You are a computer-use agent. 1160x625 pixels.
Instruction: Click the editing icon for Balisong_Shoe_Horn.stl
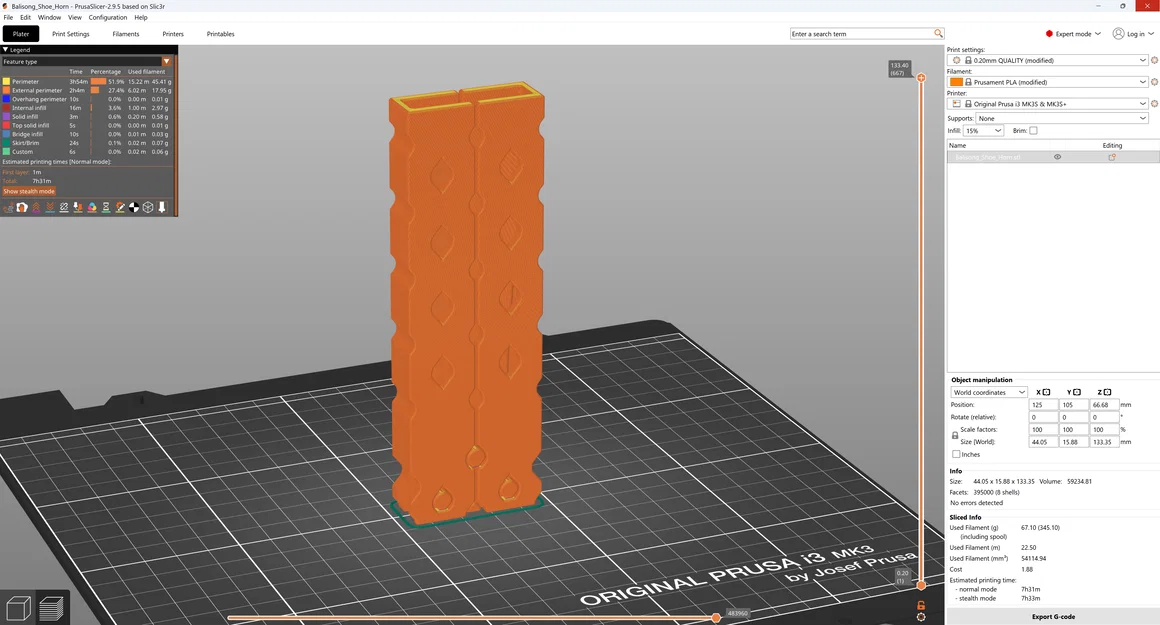coord(1112,157)
